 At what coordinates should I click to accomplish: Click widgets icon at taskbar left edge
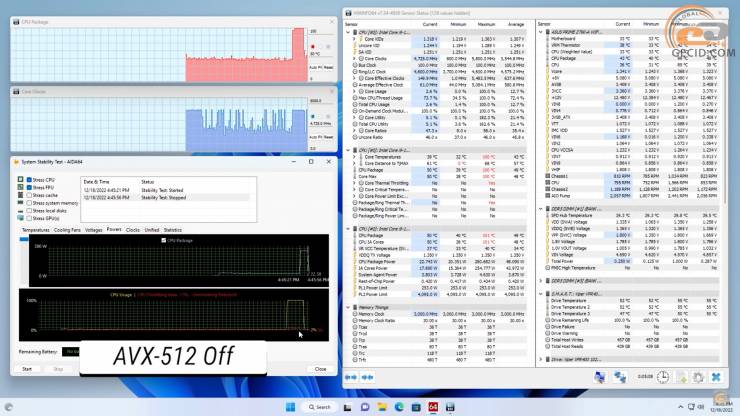[8, 407]
